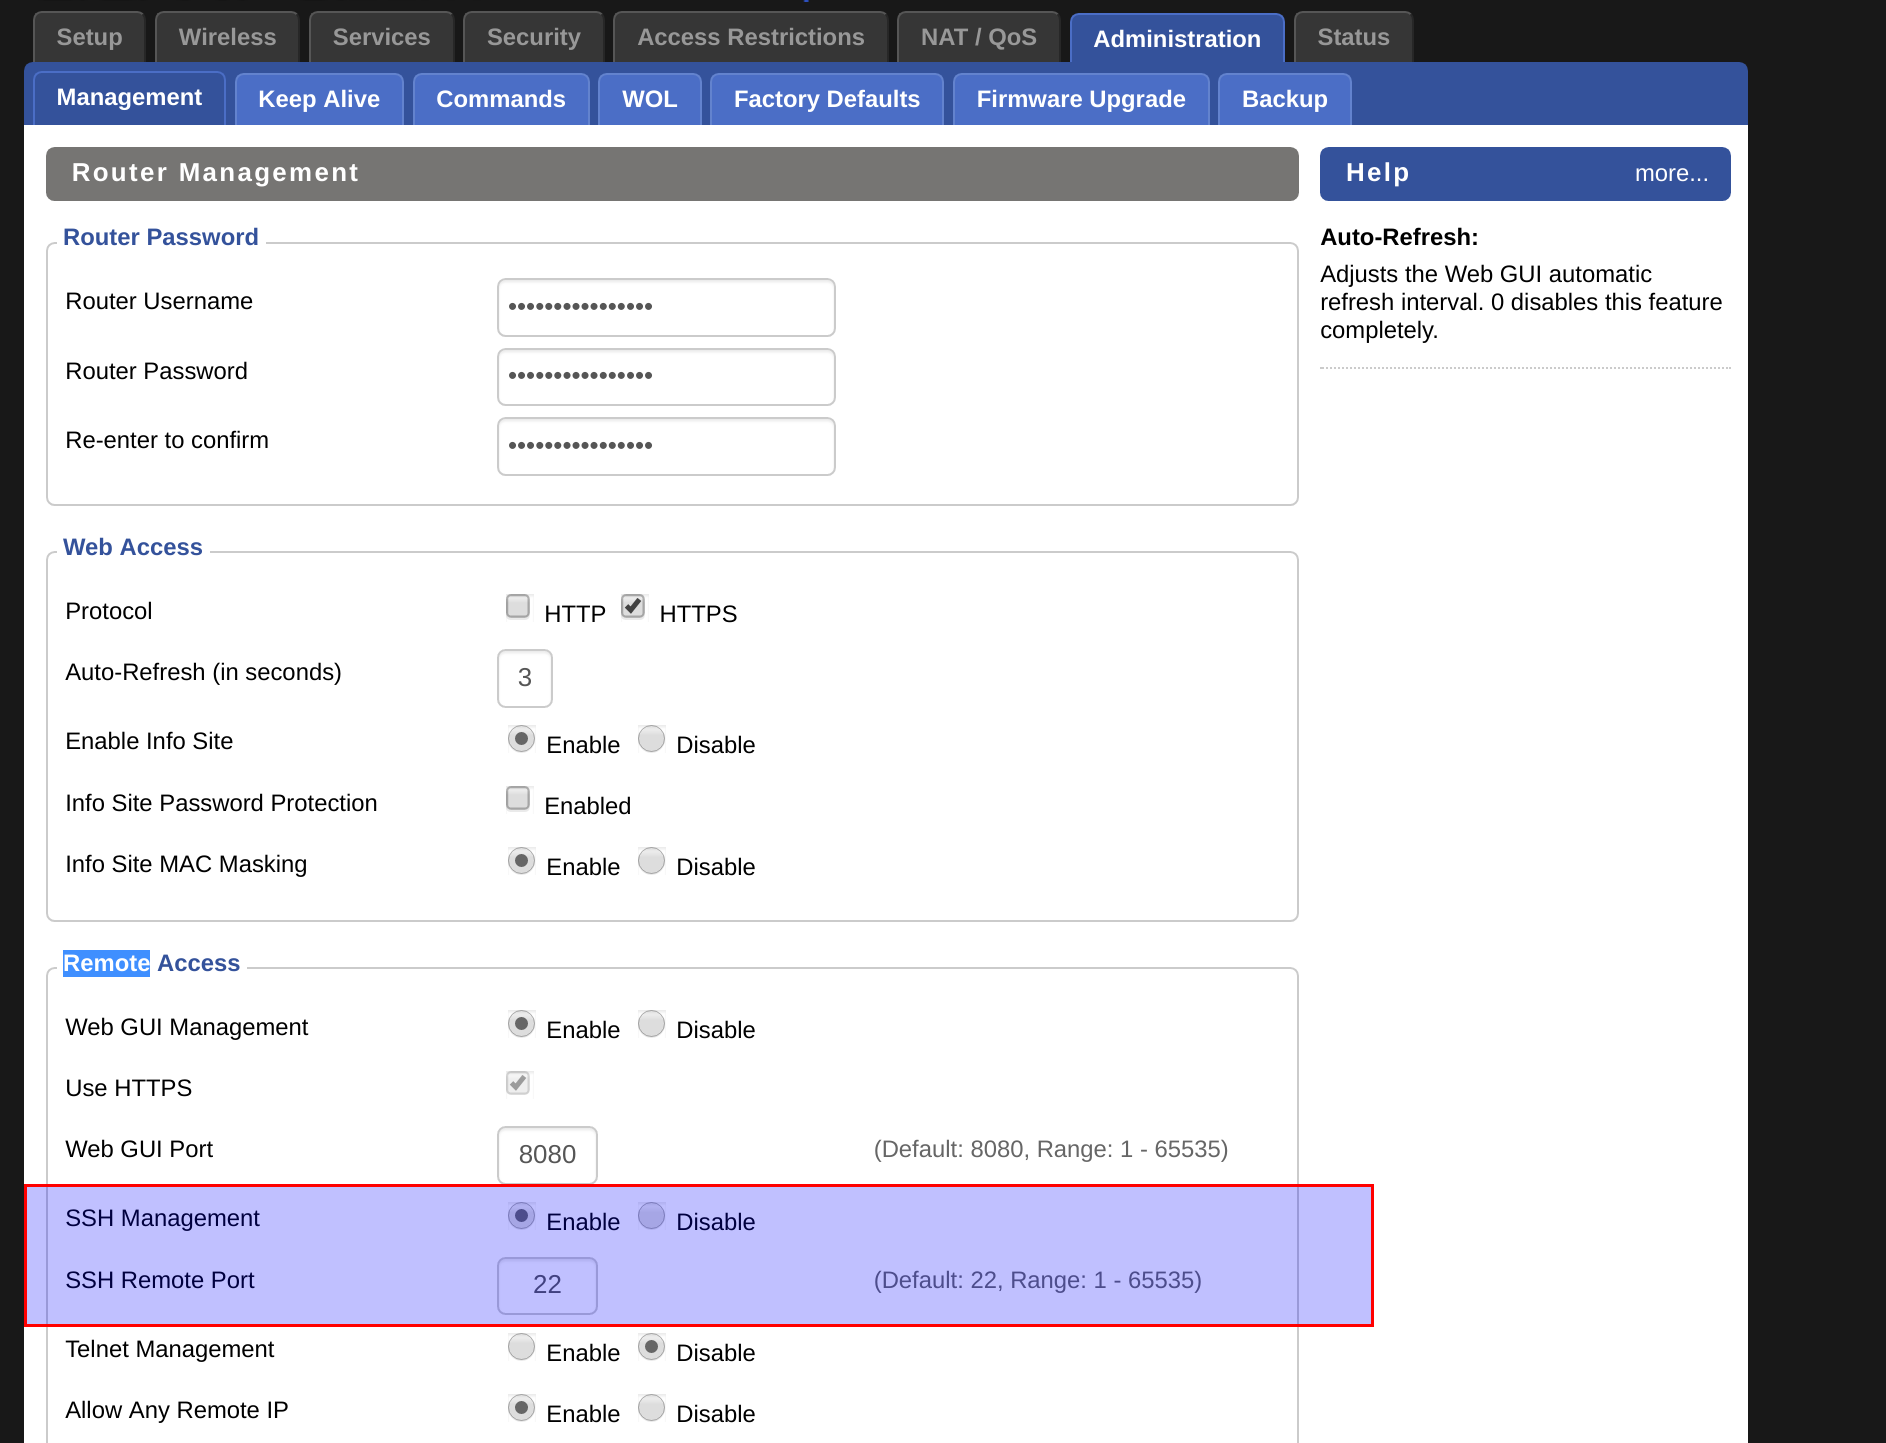Select Enable for SSH Management
This screenshot has width=1886, height=1443.
click(x=521, y=1216)
